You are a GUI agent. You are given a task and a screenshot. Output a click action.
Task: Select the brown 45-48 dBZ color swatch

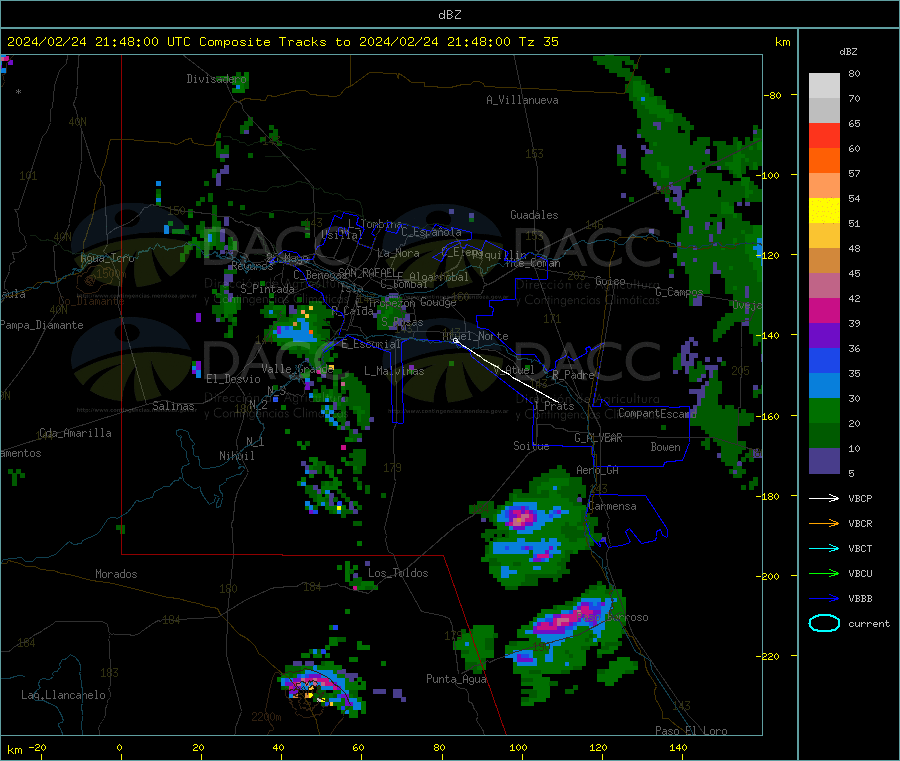(824, 261)
